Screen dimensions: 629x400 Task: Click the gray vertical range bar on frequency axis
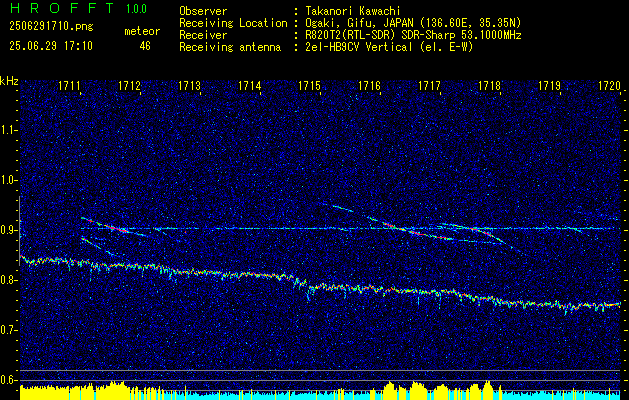(19, 231)
